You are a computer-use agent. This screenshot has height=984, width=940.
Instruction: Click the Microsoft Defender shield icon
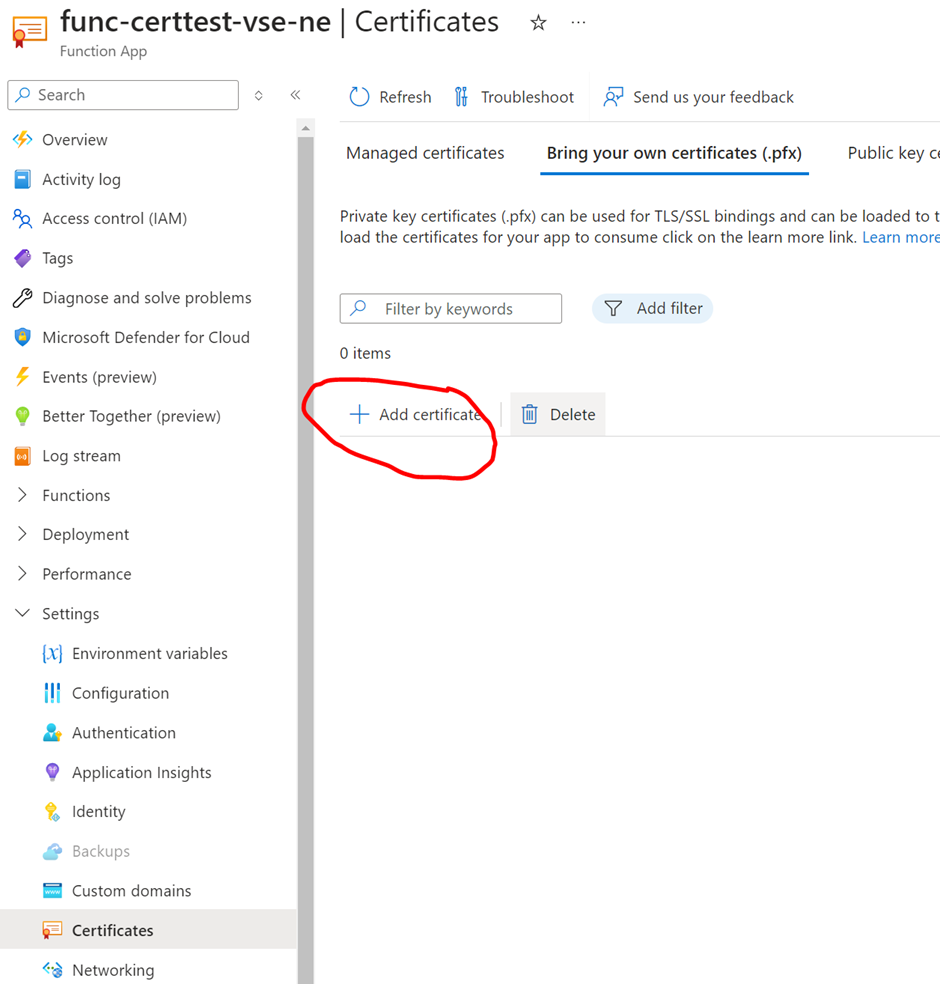coord(23,337)
